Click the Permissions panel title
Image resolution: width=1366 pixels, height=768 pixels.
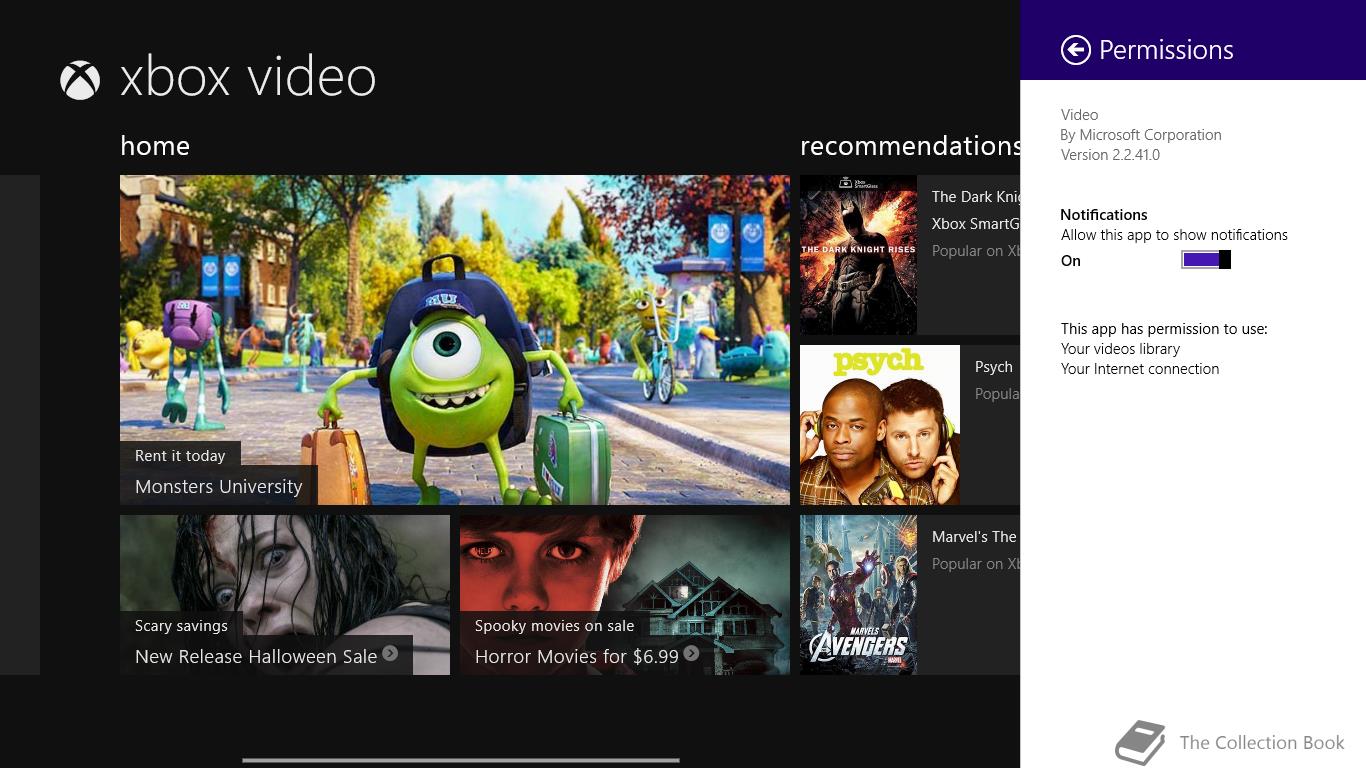coord(1166,50)
